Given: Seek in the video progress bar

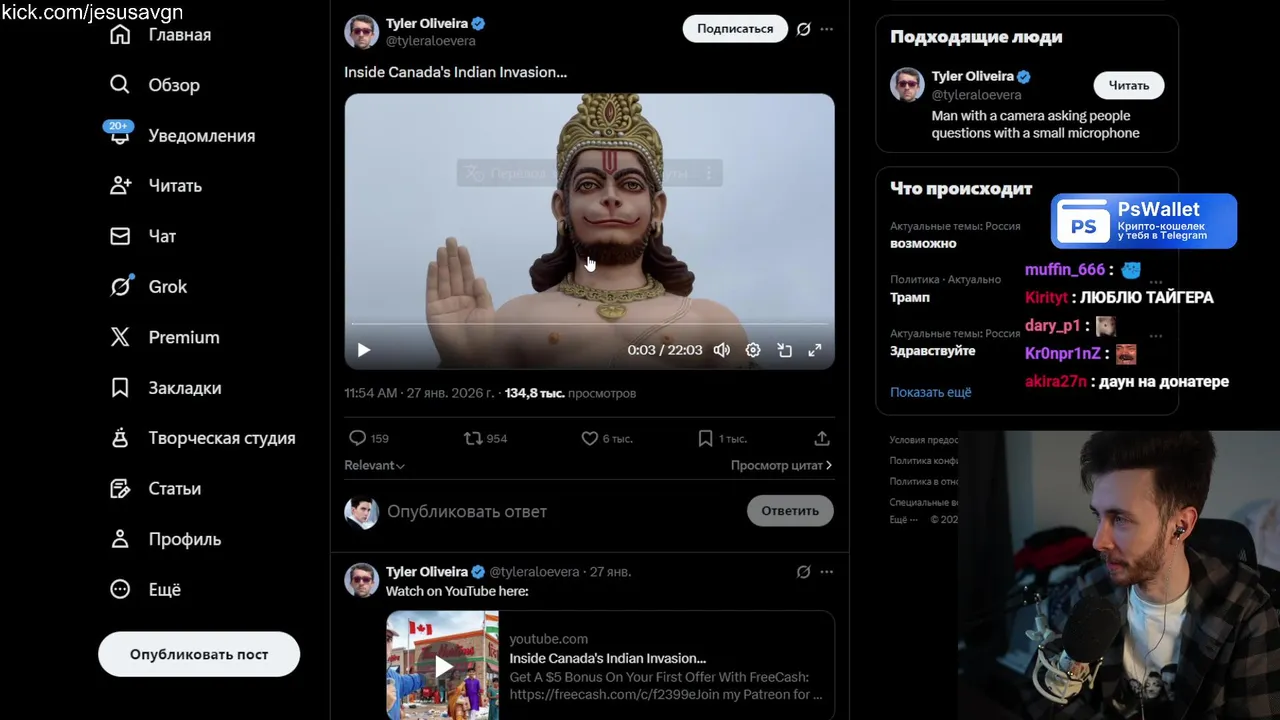Looking at the screenshot, I should click(590, 324).
